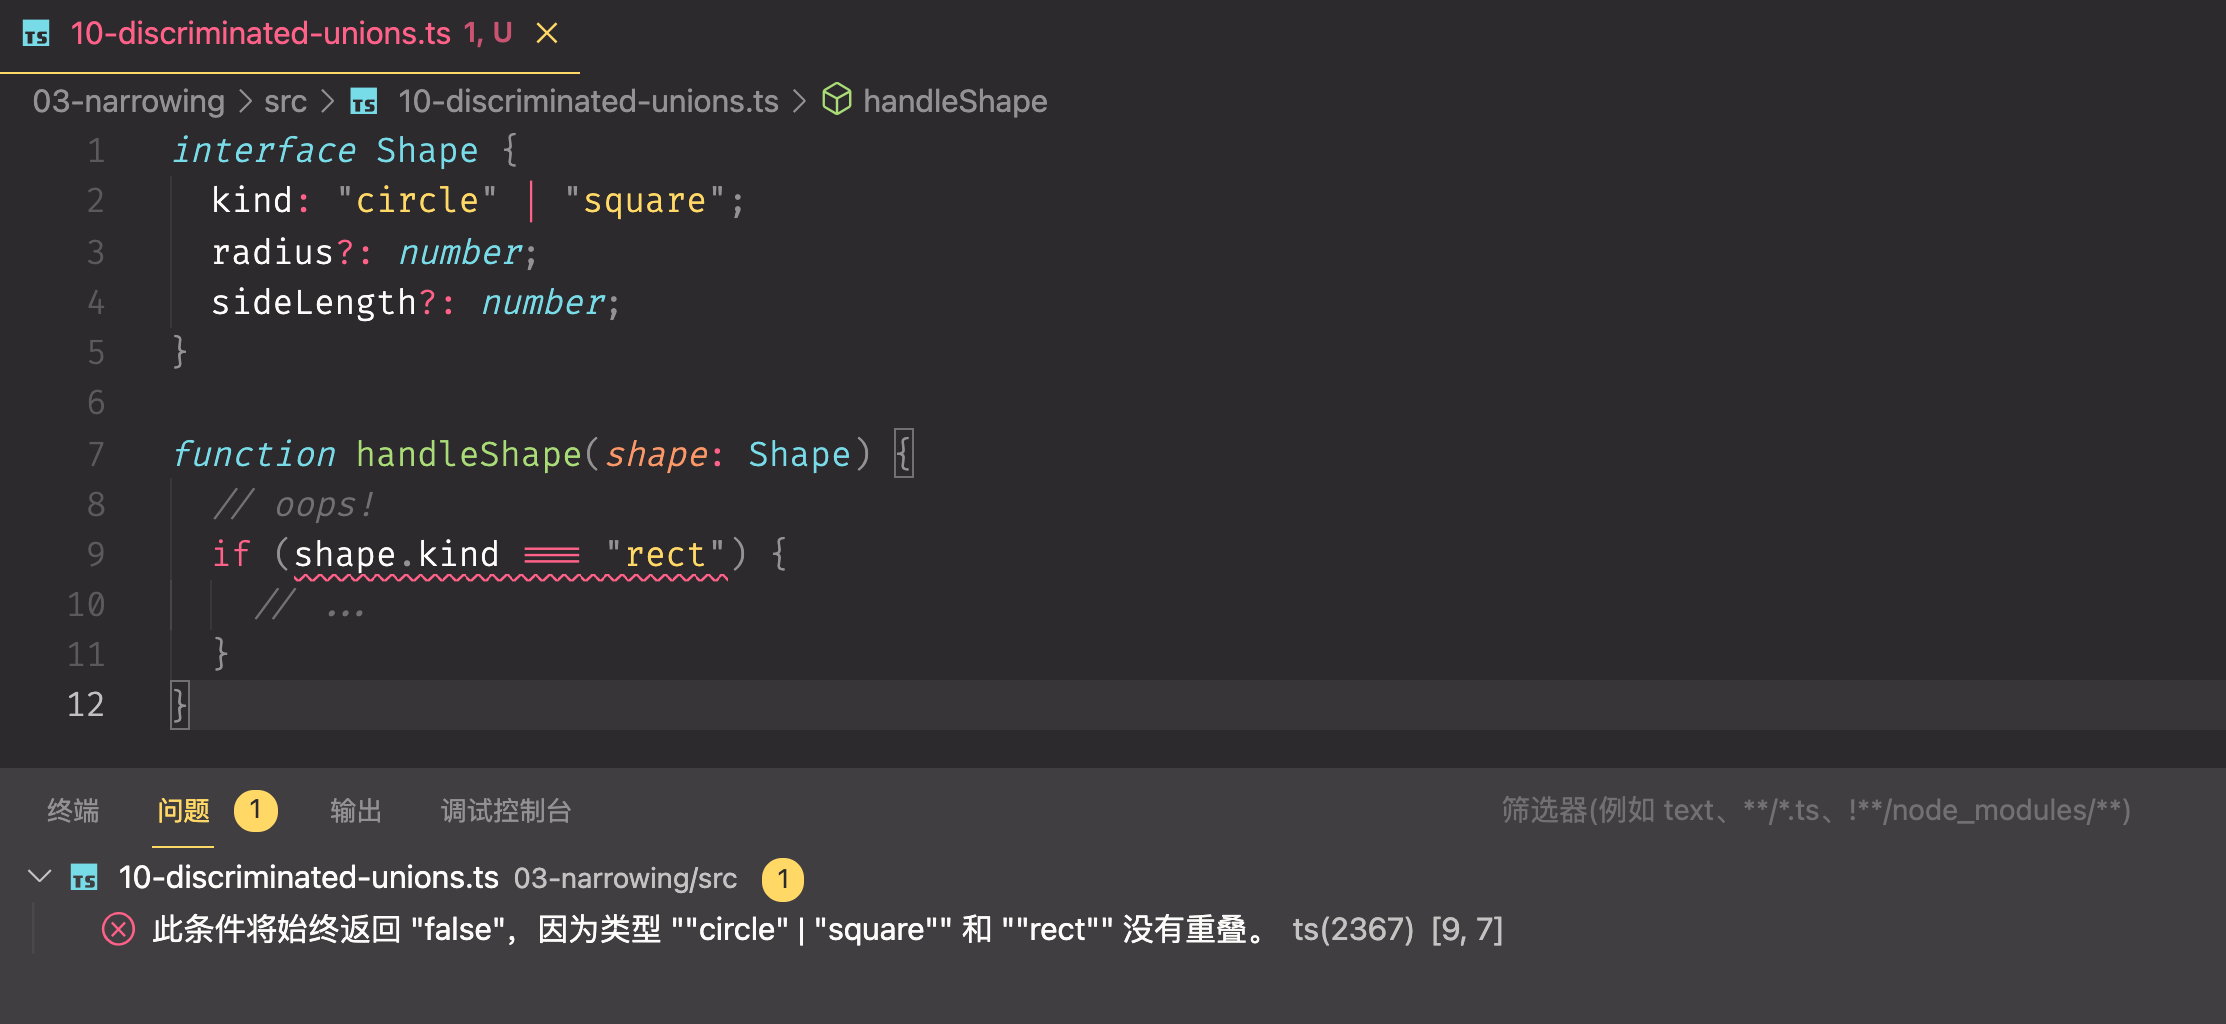This screenshot has width=2226, height=1024.
Task: Click the 问题 tab count badge
Action: pyautogui.click(x=256, y=810)
